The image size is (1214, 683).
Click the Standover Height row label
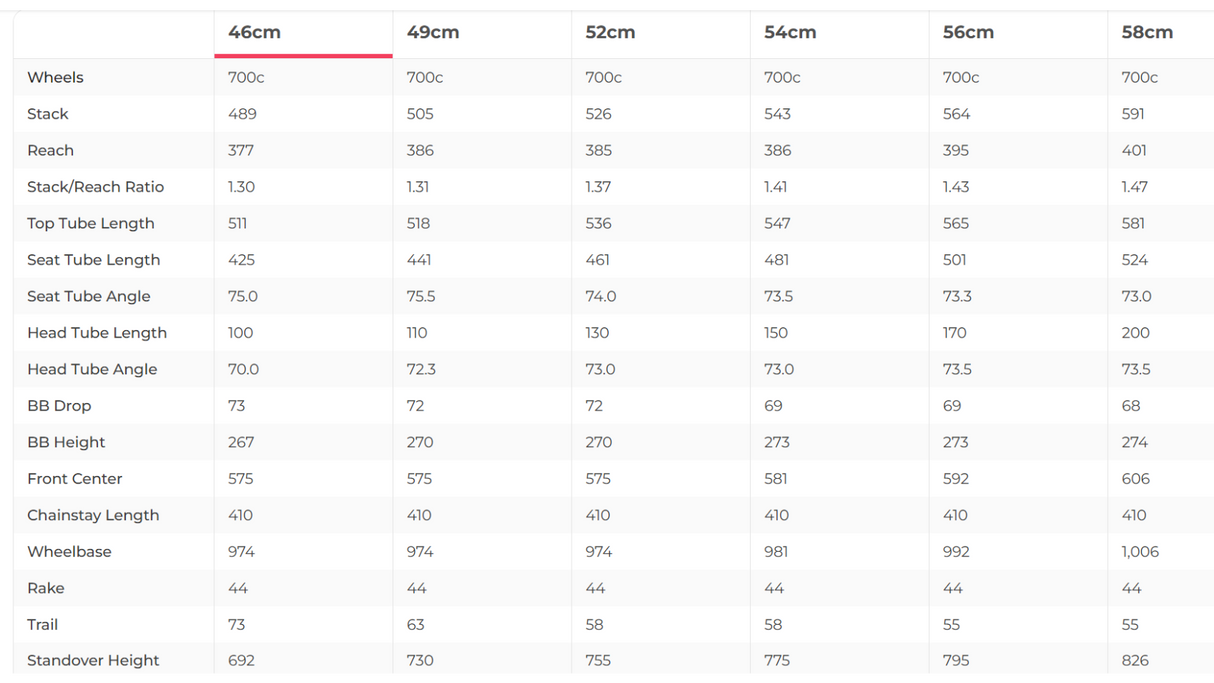pyautogui.click(x=93, y=661)
